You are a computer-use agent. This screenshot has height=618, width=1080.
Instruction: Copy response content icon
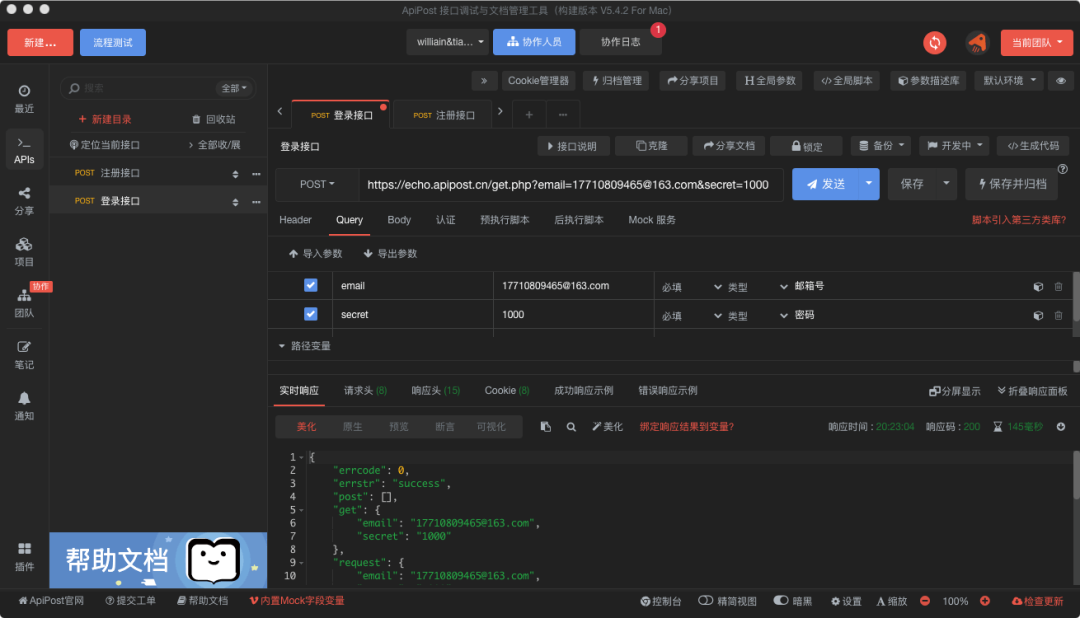pos(546,426)
